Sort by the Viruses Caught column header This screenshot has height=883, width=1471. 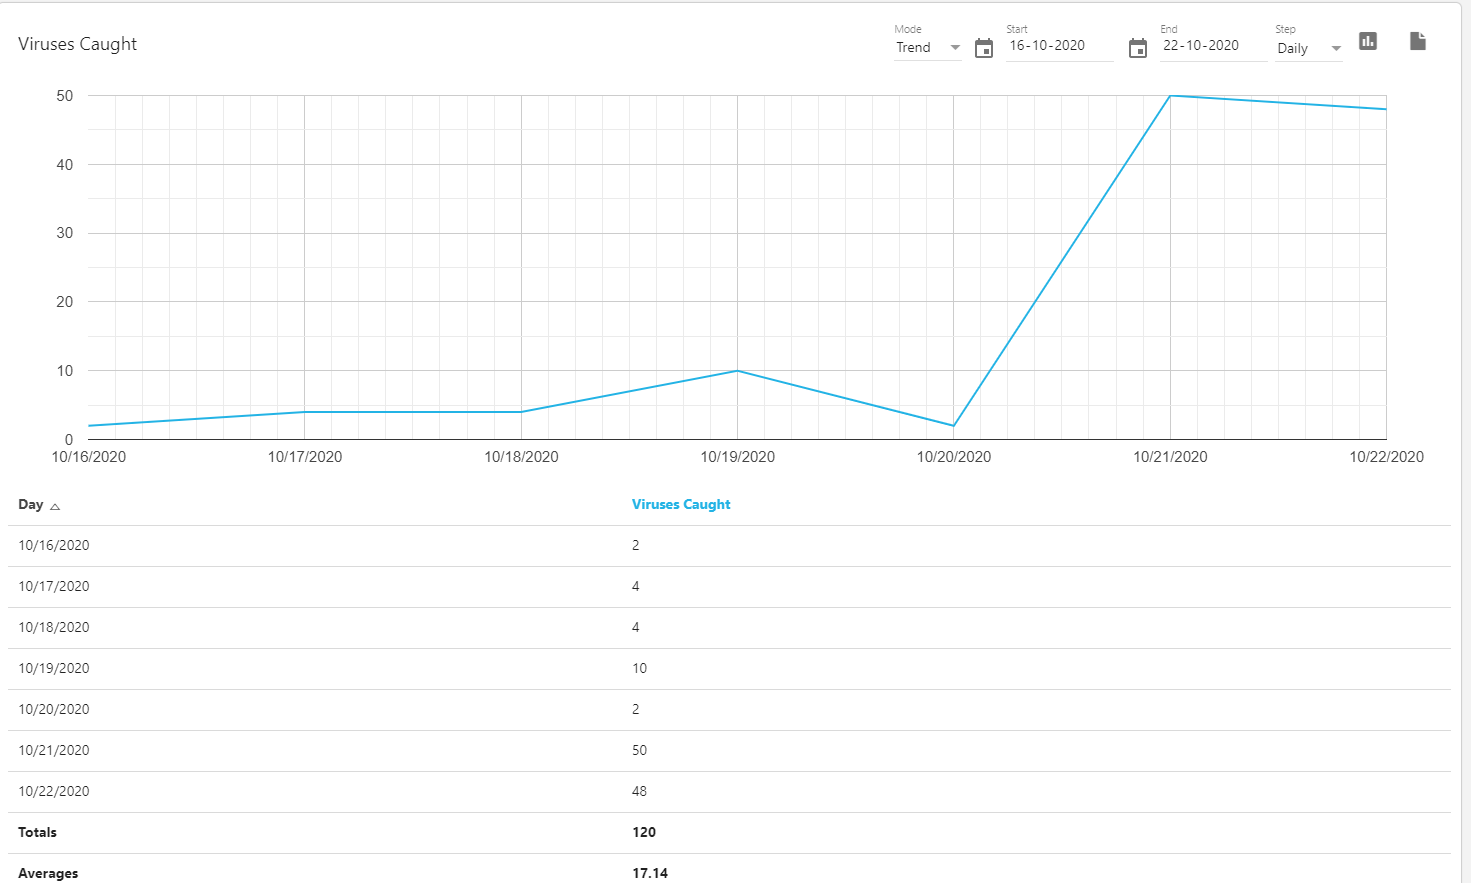point(681,505)
